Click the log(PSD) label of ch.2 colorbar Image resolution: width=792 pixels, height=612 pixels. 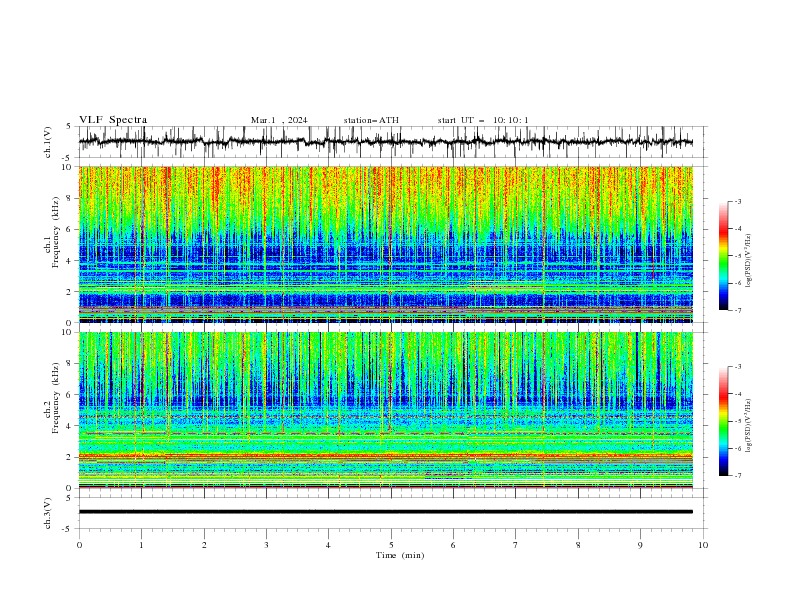pyautogui.click(x=748, y=425)
